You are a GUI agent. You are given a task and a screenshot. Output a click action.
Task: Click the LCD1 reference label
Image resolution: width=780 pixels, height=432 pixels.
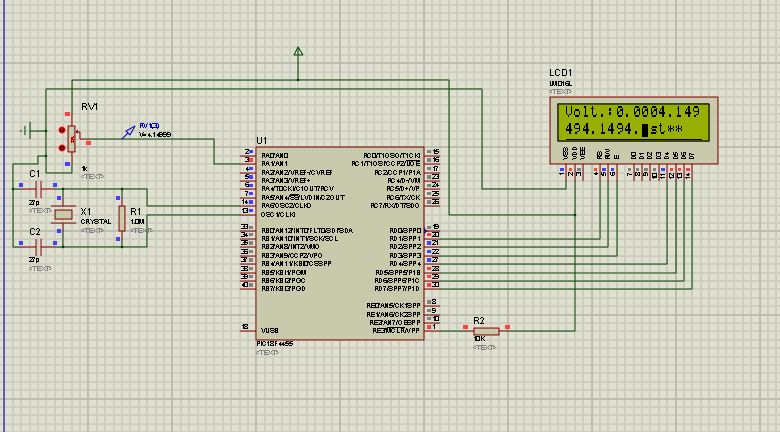tap(561, 73)
